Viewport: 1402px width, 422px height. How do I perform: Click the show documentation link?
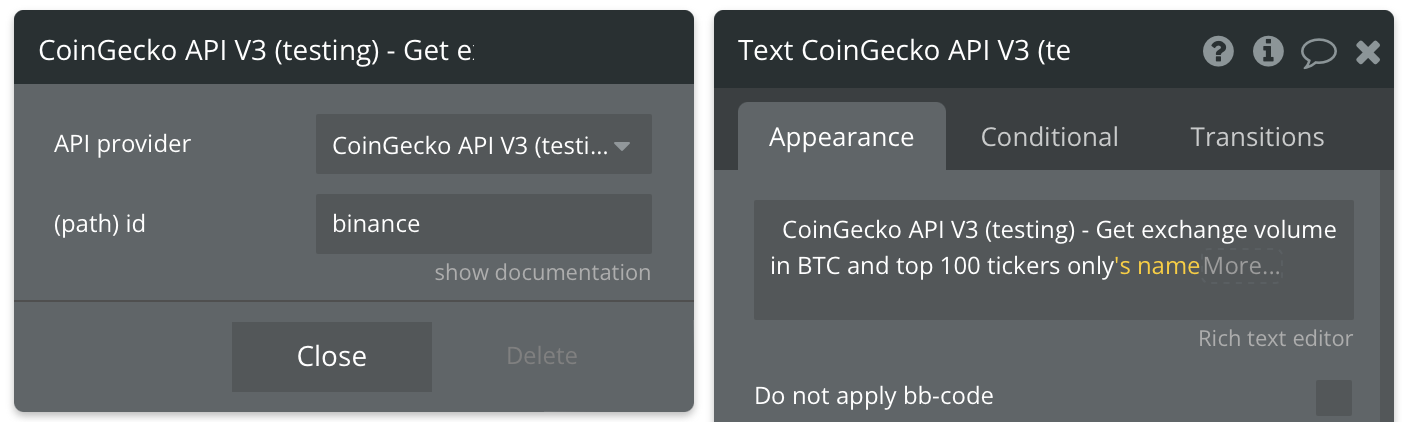coord(542,273)
